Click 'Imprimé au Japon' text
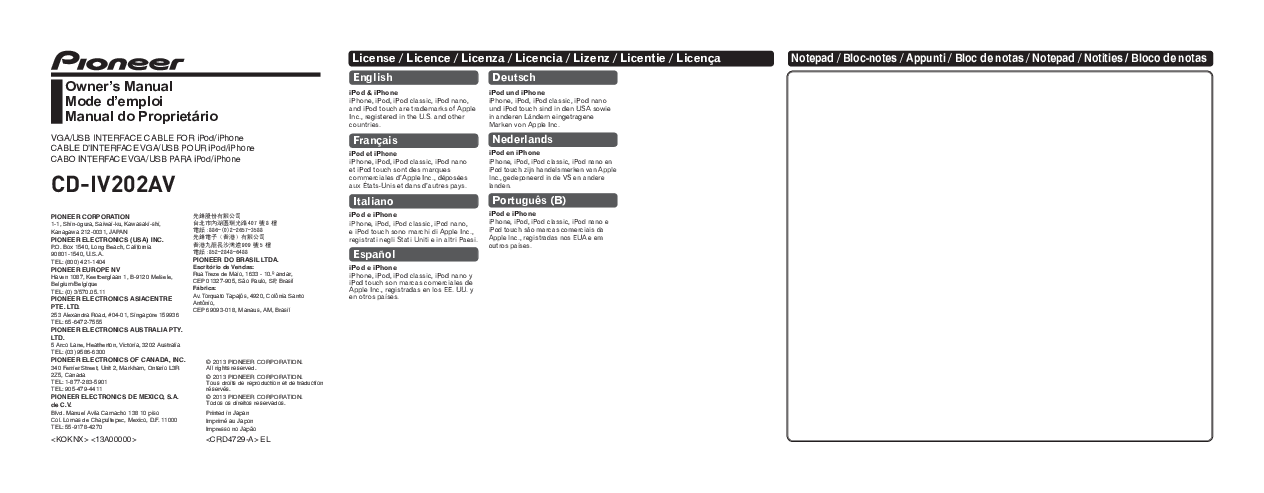The image size is (1264, 493). point(230,420)
